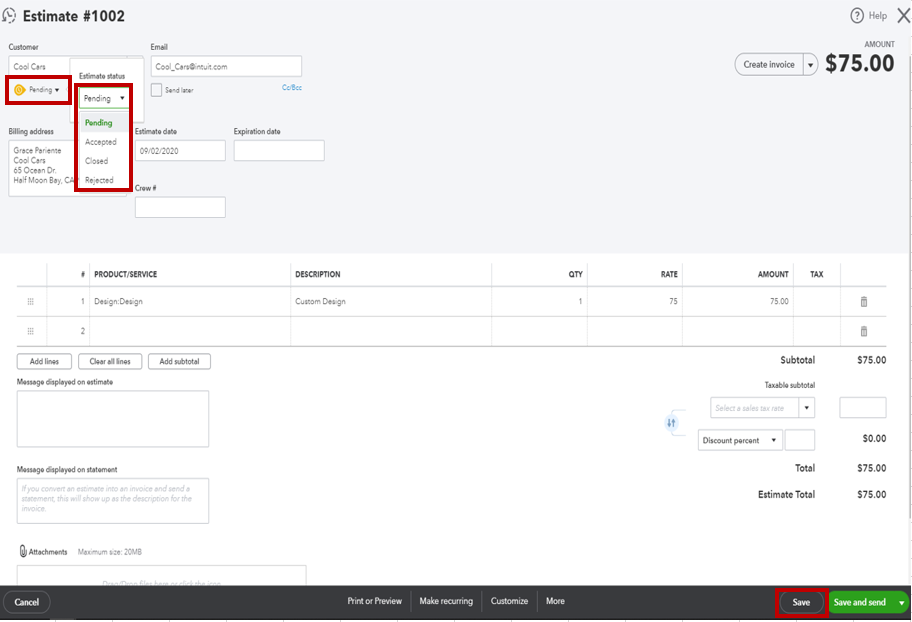Click the Save button
This screenshot has height=622, width=912.
[800, 601]
